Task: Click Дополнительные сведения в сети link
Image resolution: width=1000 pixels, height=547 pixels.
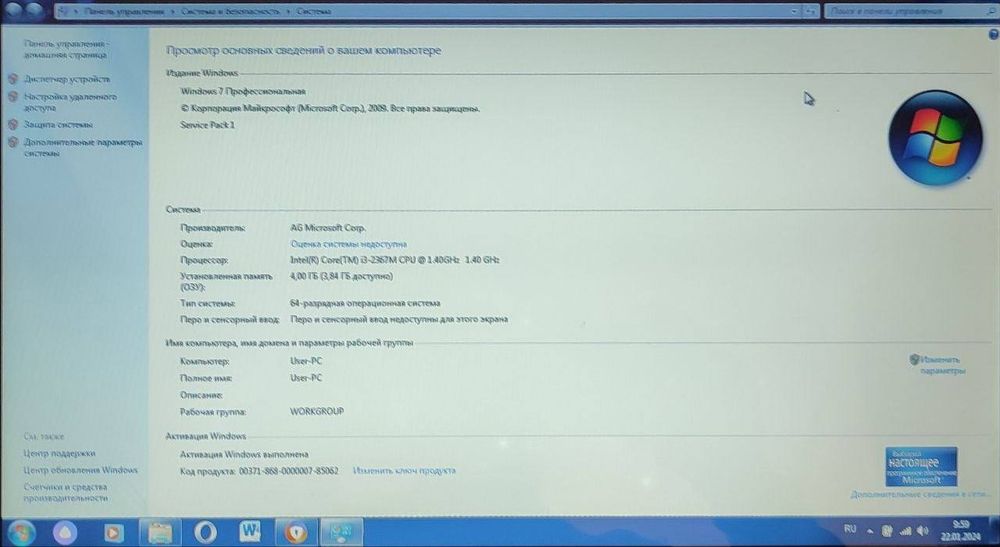Action: click(x=920, y=495)
